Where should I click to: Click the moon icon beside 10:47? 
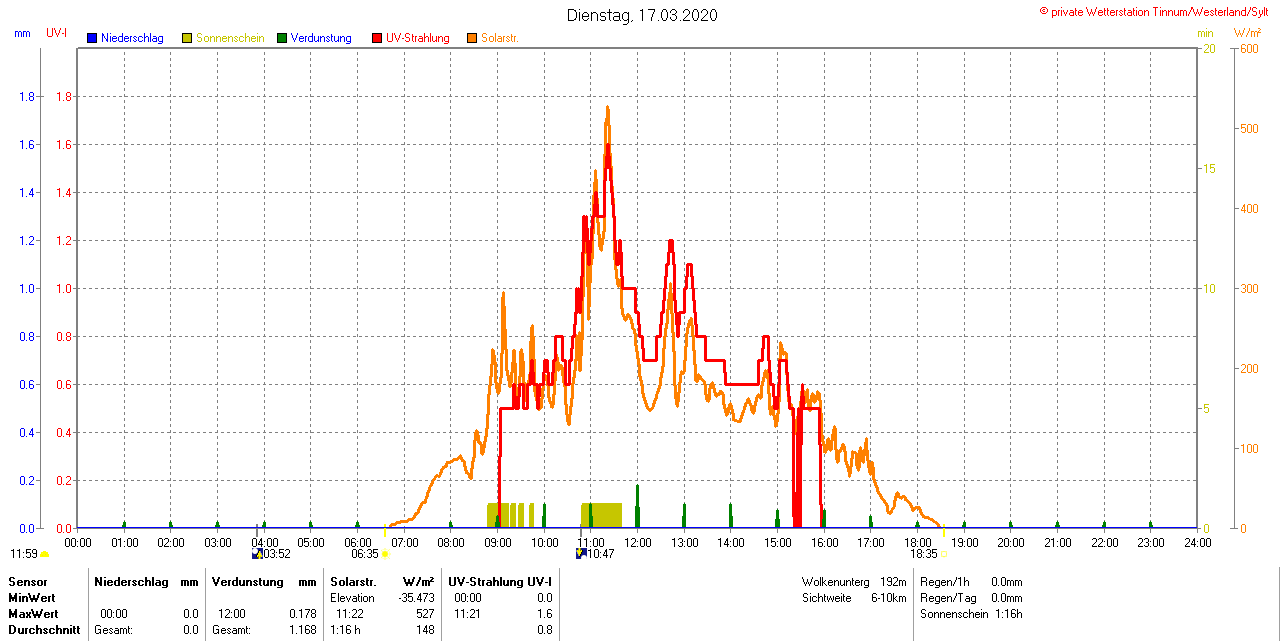[x=580, y=553]
